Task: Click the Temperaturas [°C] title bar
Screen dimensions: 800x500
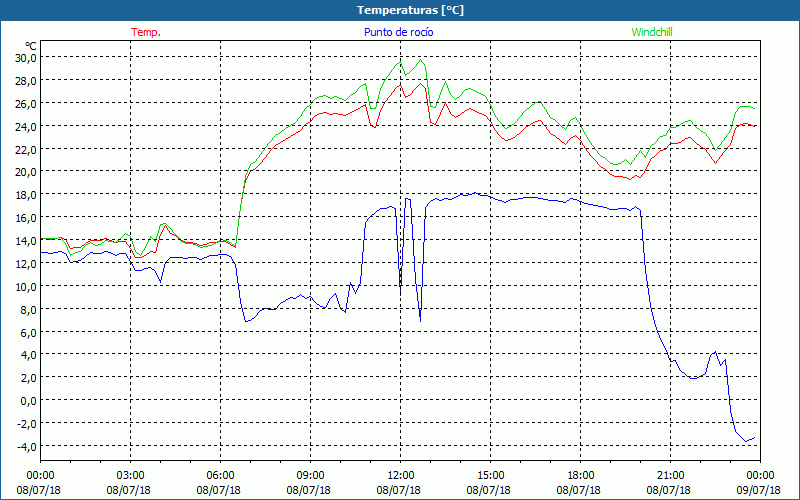Action: pyautogui.click(x=400, y=10)
